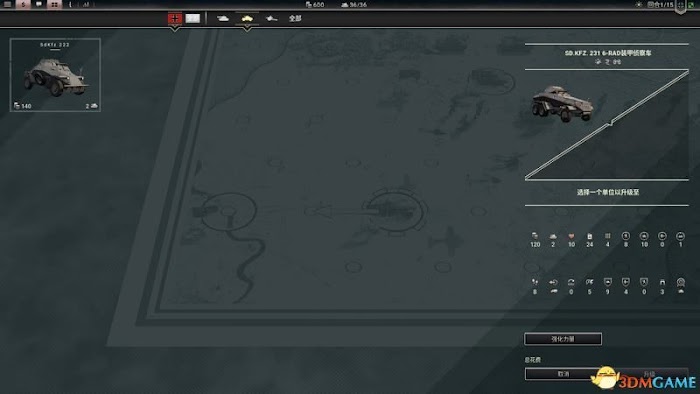Click the SD.KFZ. 231 vehicle preview image

[x=562, y=104]
